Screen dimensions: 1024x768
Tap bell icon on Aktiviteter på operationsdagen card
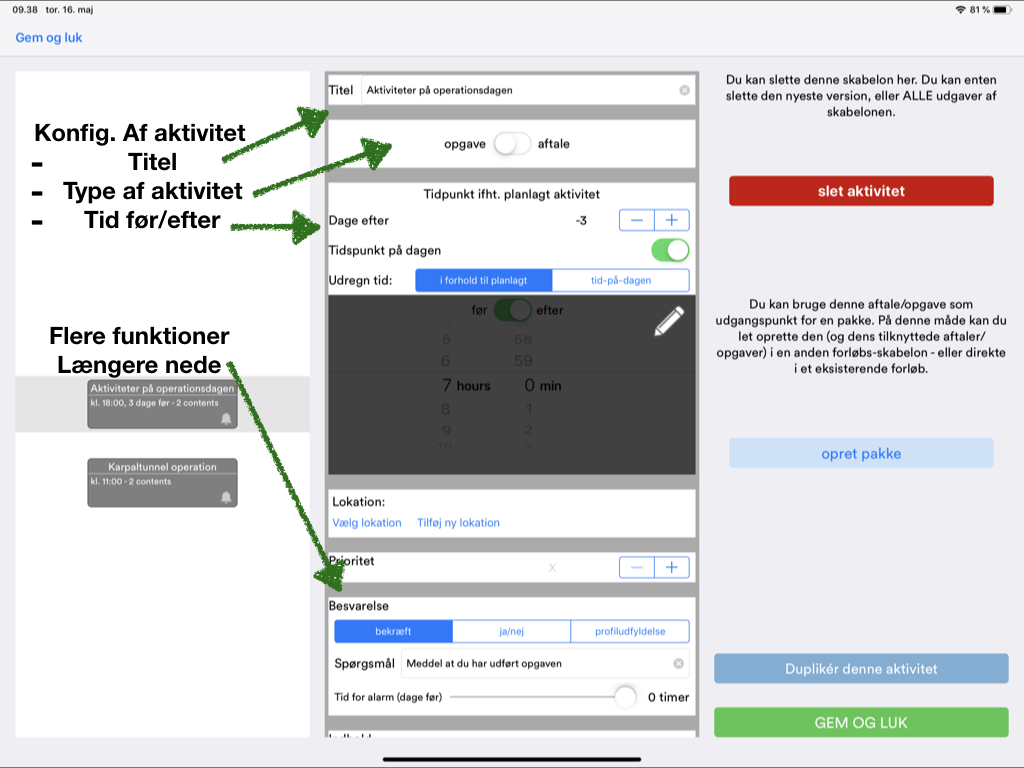tap(226, 419)
